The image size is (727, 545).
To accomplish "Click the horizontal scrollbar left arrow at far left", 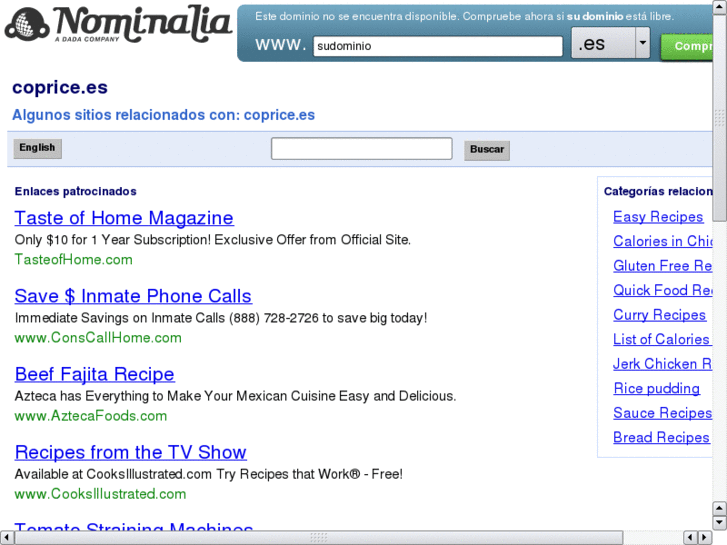I will point(6,537).
